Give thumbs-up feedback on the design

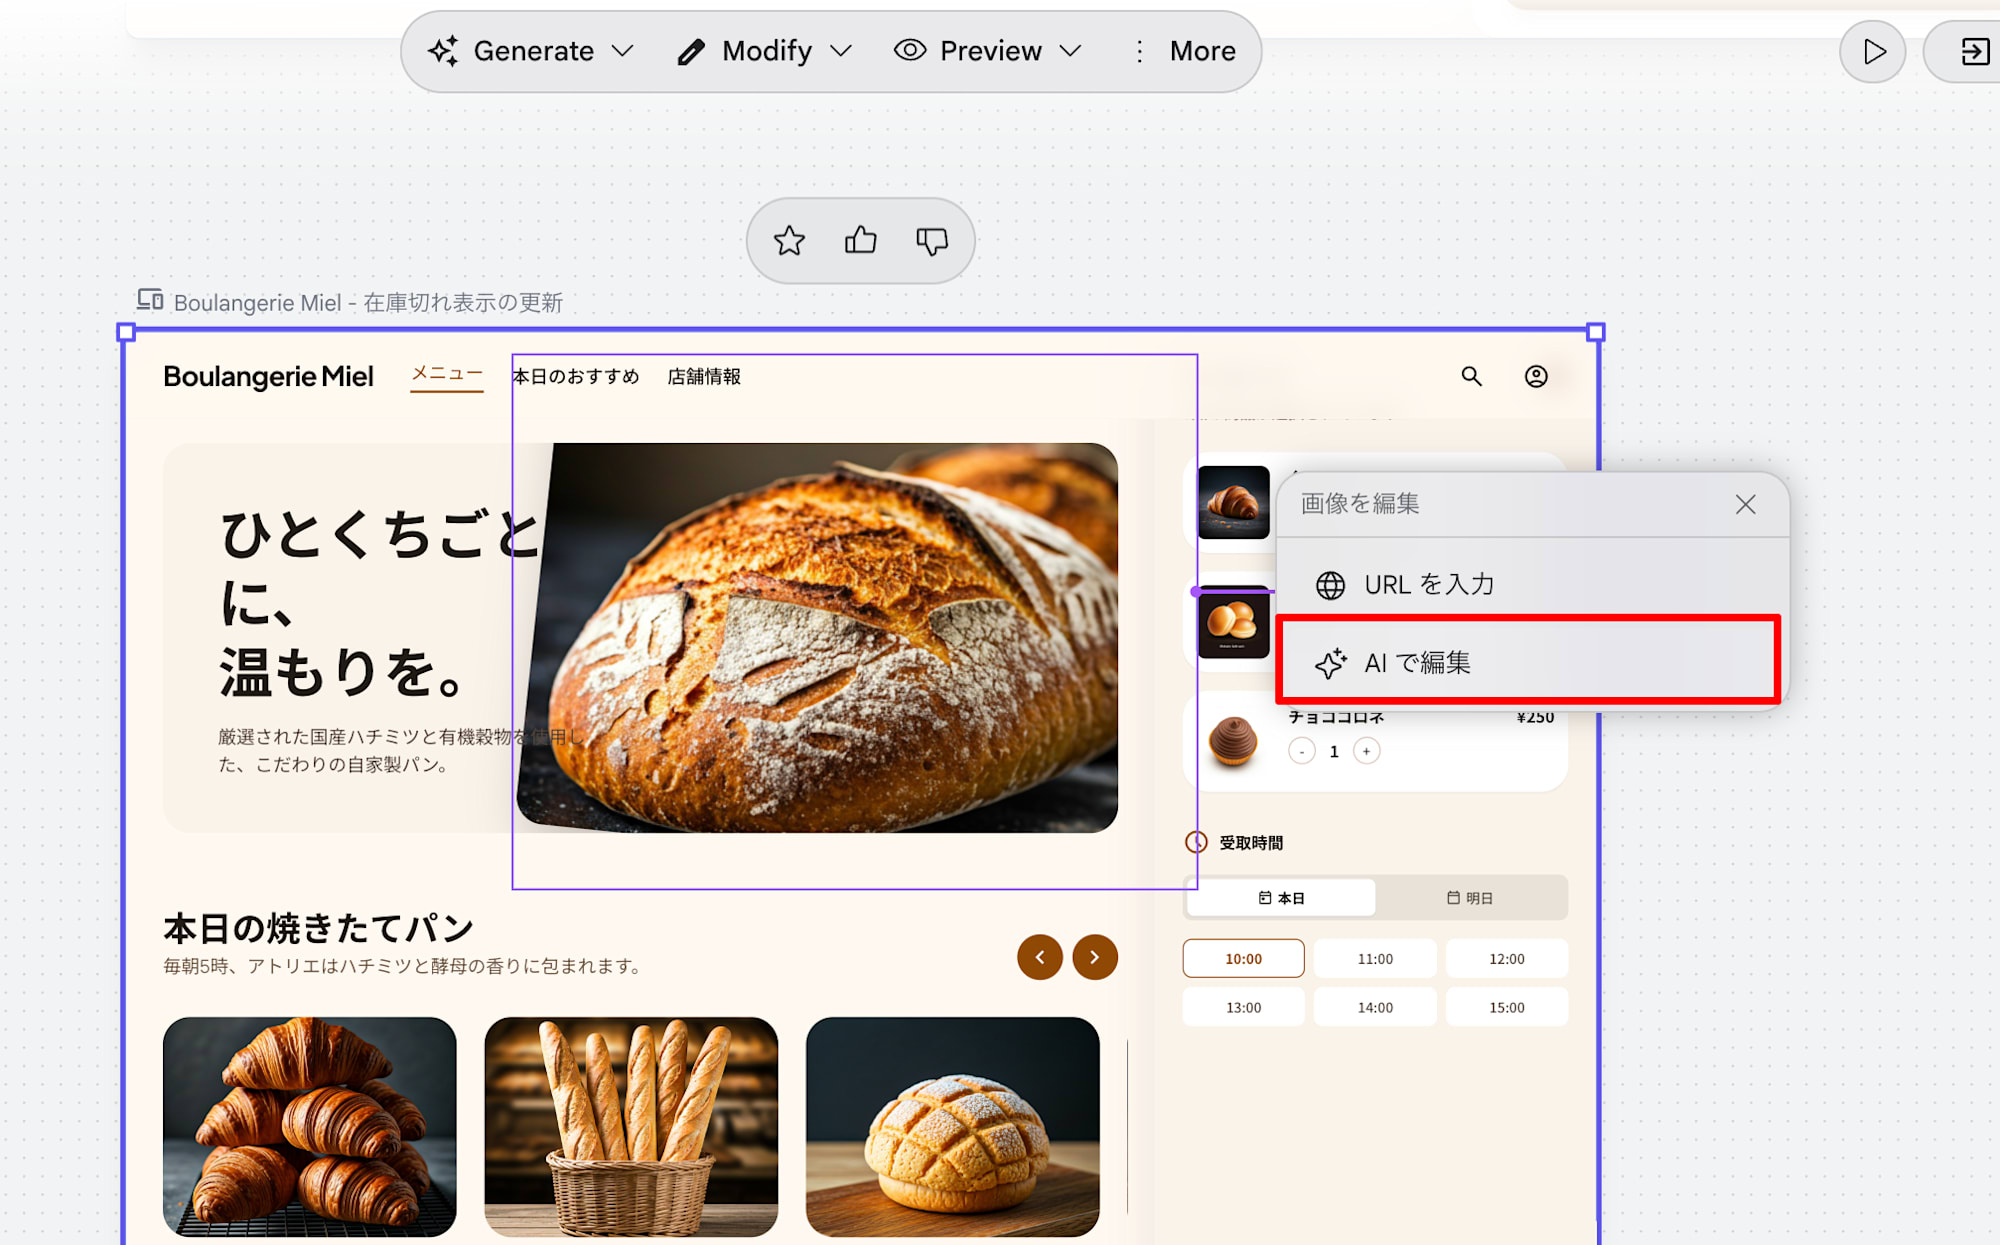pos(859,240)
